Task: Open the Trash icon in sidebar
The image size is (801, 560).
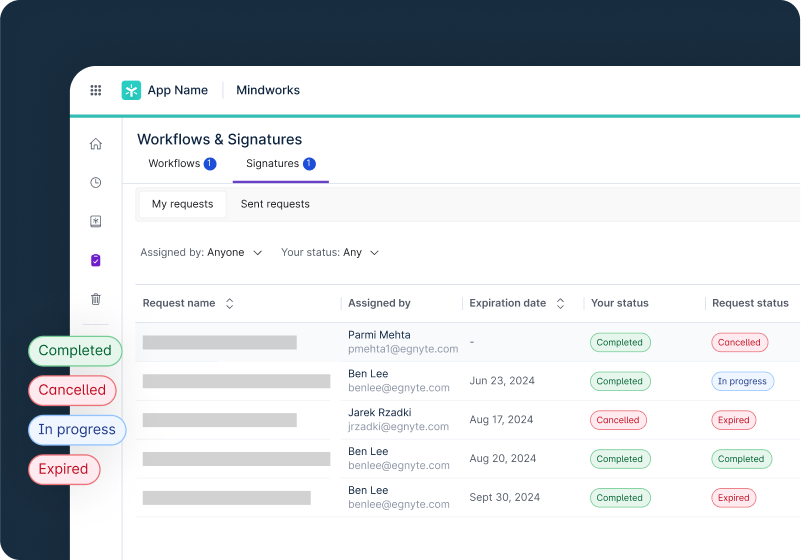Action: pyautogui.click(x=96, y=299)
